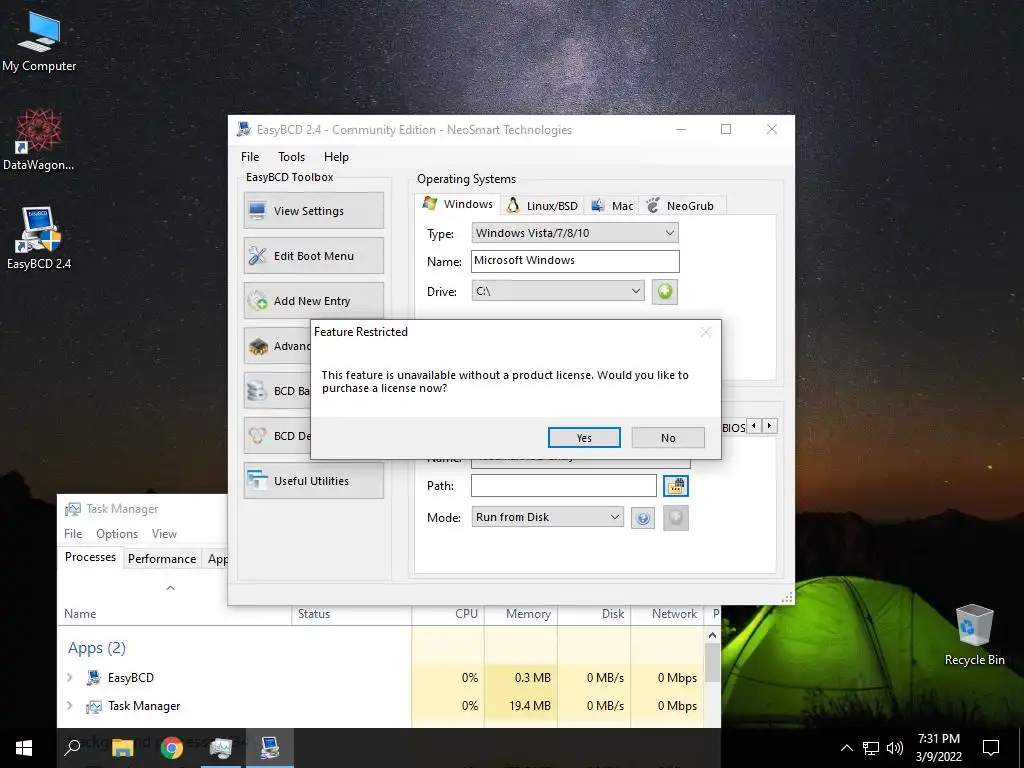Switch to Performance tab in Task Manager
The height and width of the screenshot is (768, 1024).
(x=162, y=558)
